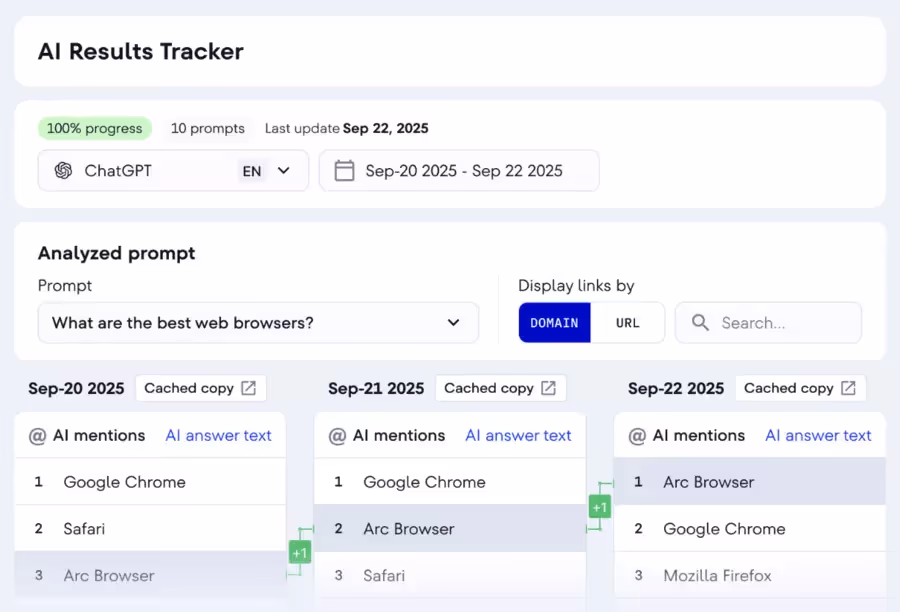The width and height of the screenshot is (900, 612).
Task: Switch to AI answer text for Sep-20
Action: (x=218, y=435)
